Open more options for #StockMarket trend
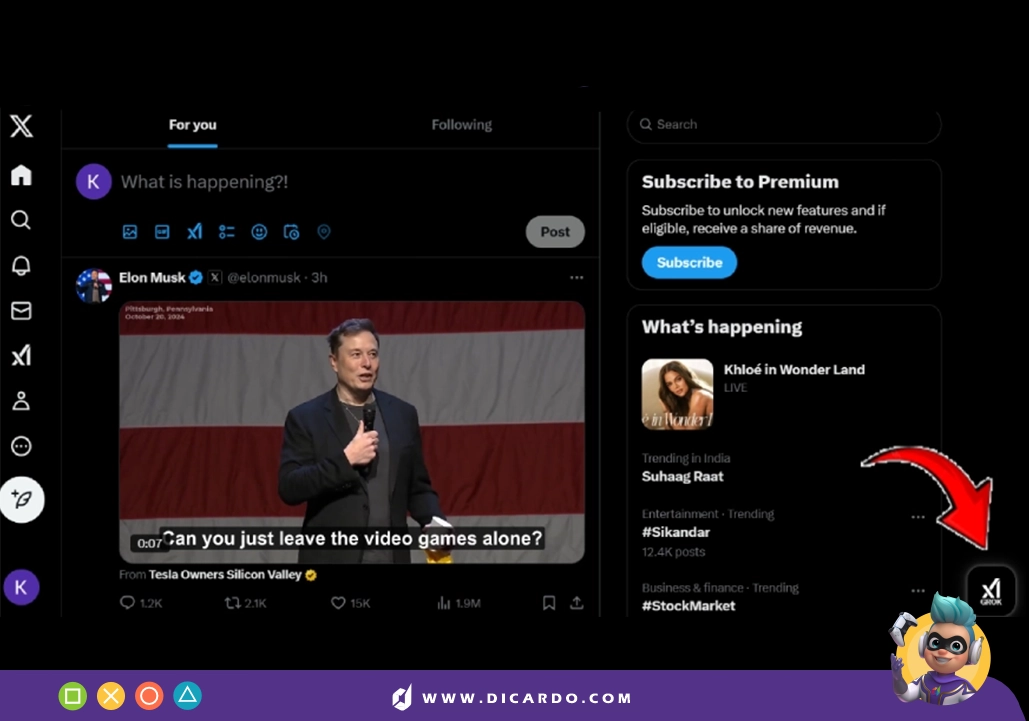The image size is (1029, 721). [918, 590]
